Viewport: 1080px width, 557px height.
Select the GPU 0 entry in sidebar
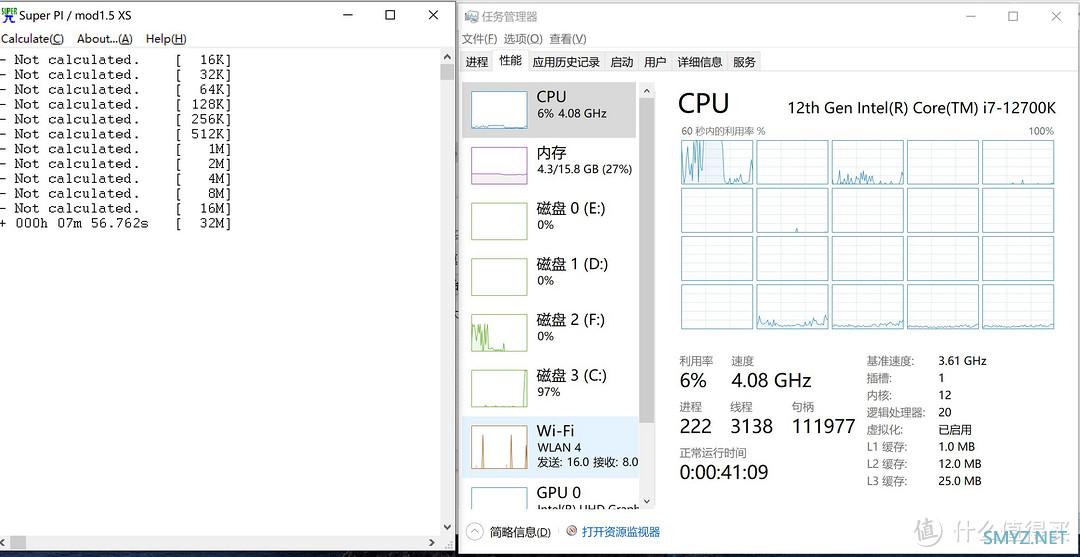[x=549, y=496]
